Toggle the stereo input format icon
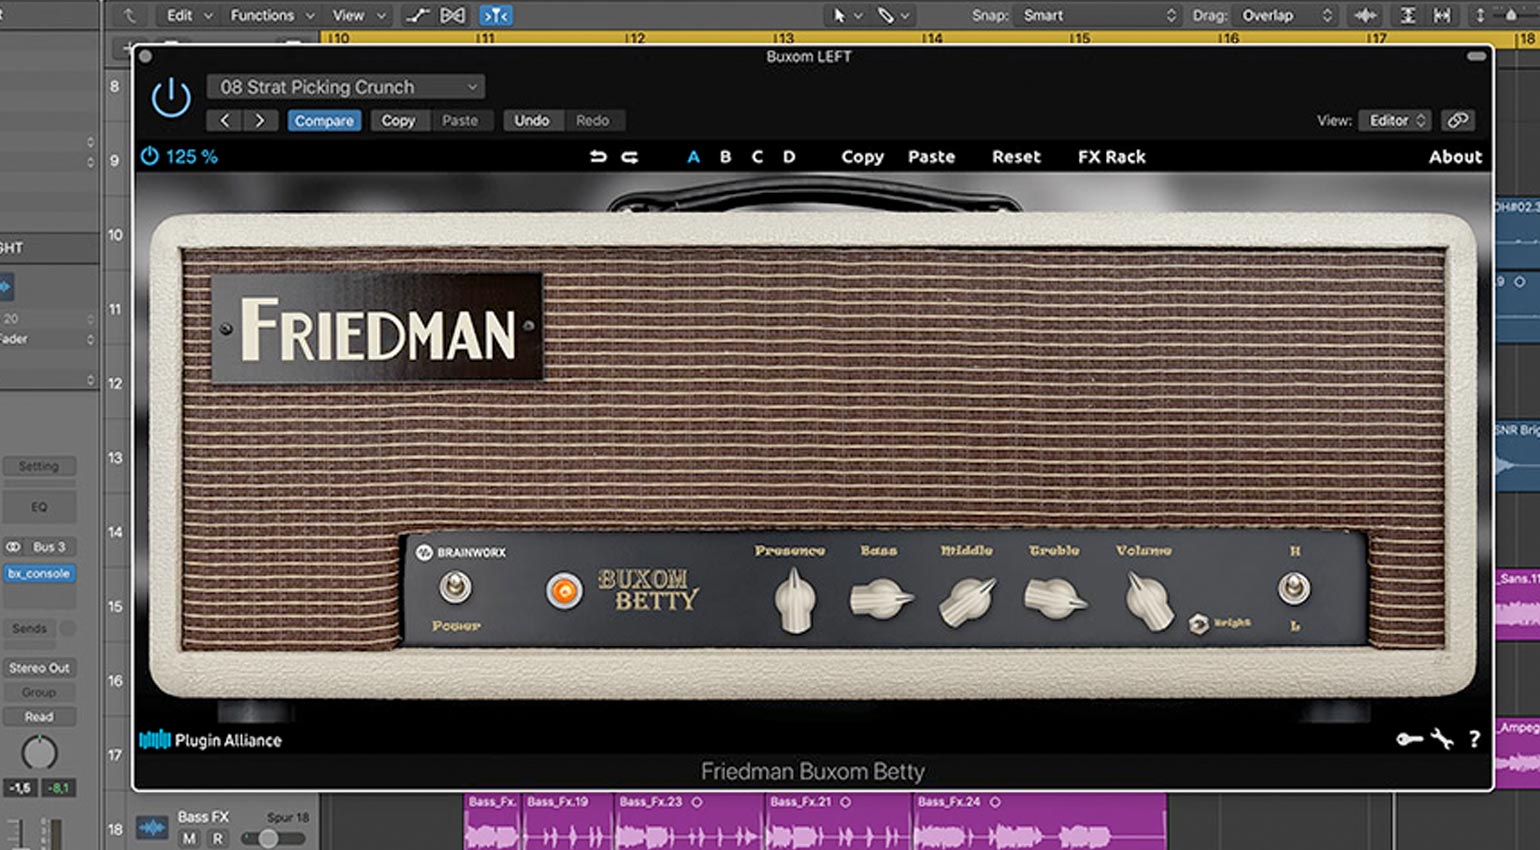Image resolution: width=1540 pixels, height=850 pixels. [13, 547]
